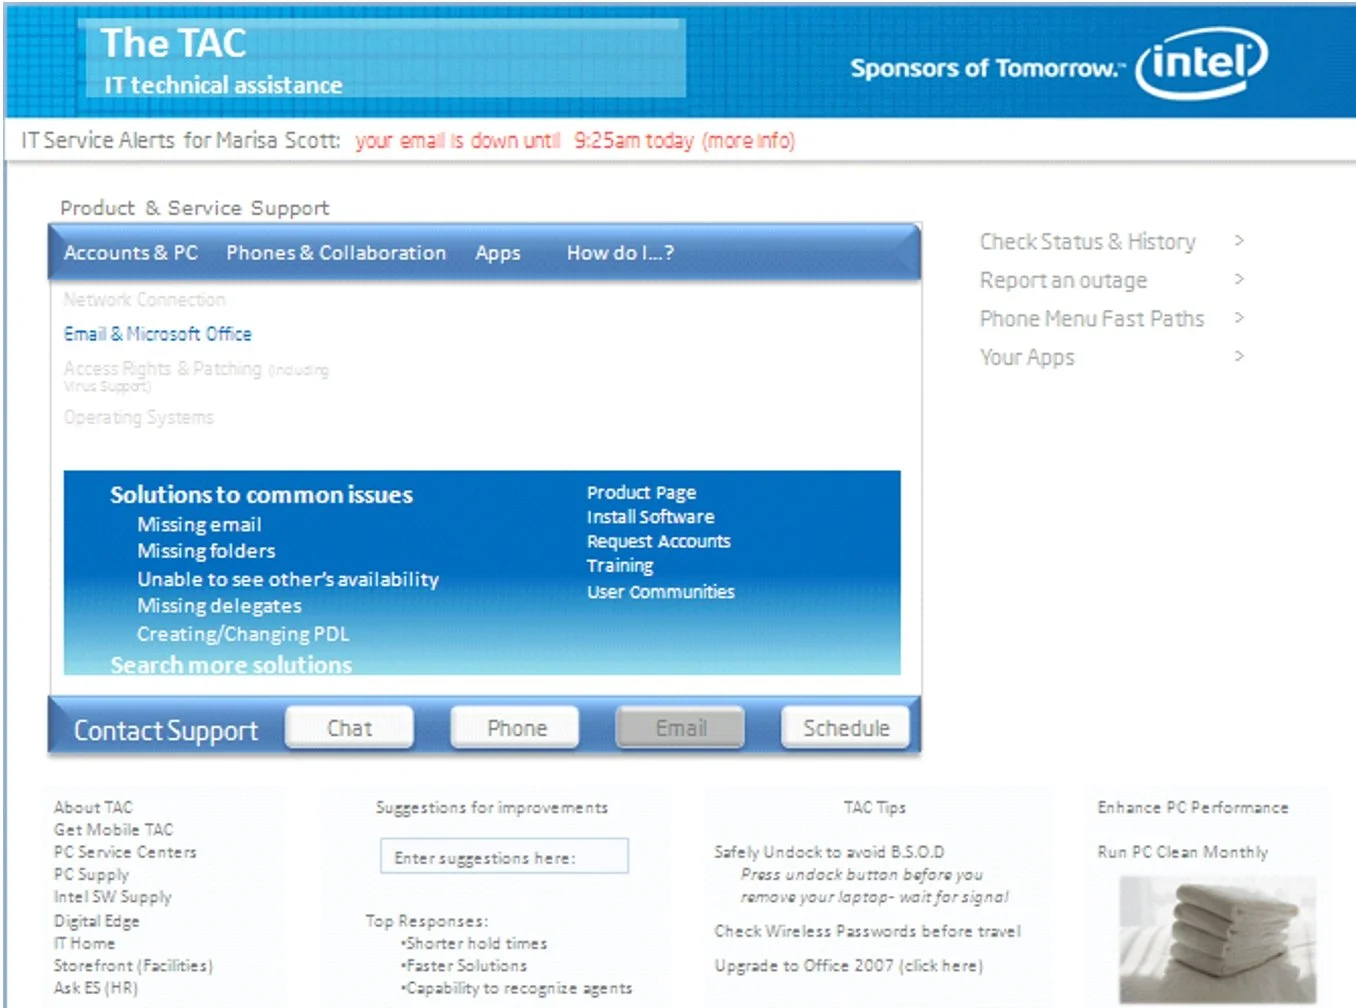Select Network Connection category
This screenshot has height=1008, width=1356.
(x=145, y=299)
